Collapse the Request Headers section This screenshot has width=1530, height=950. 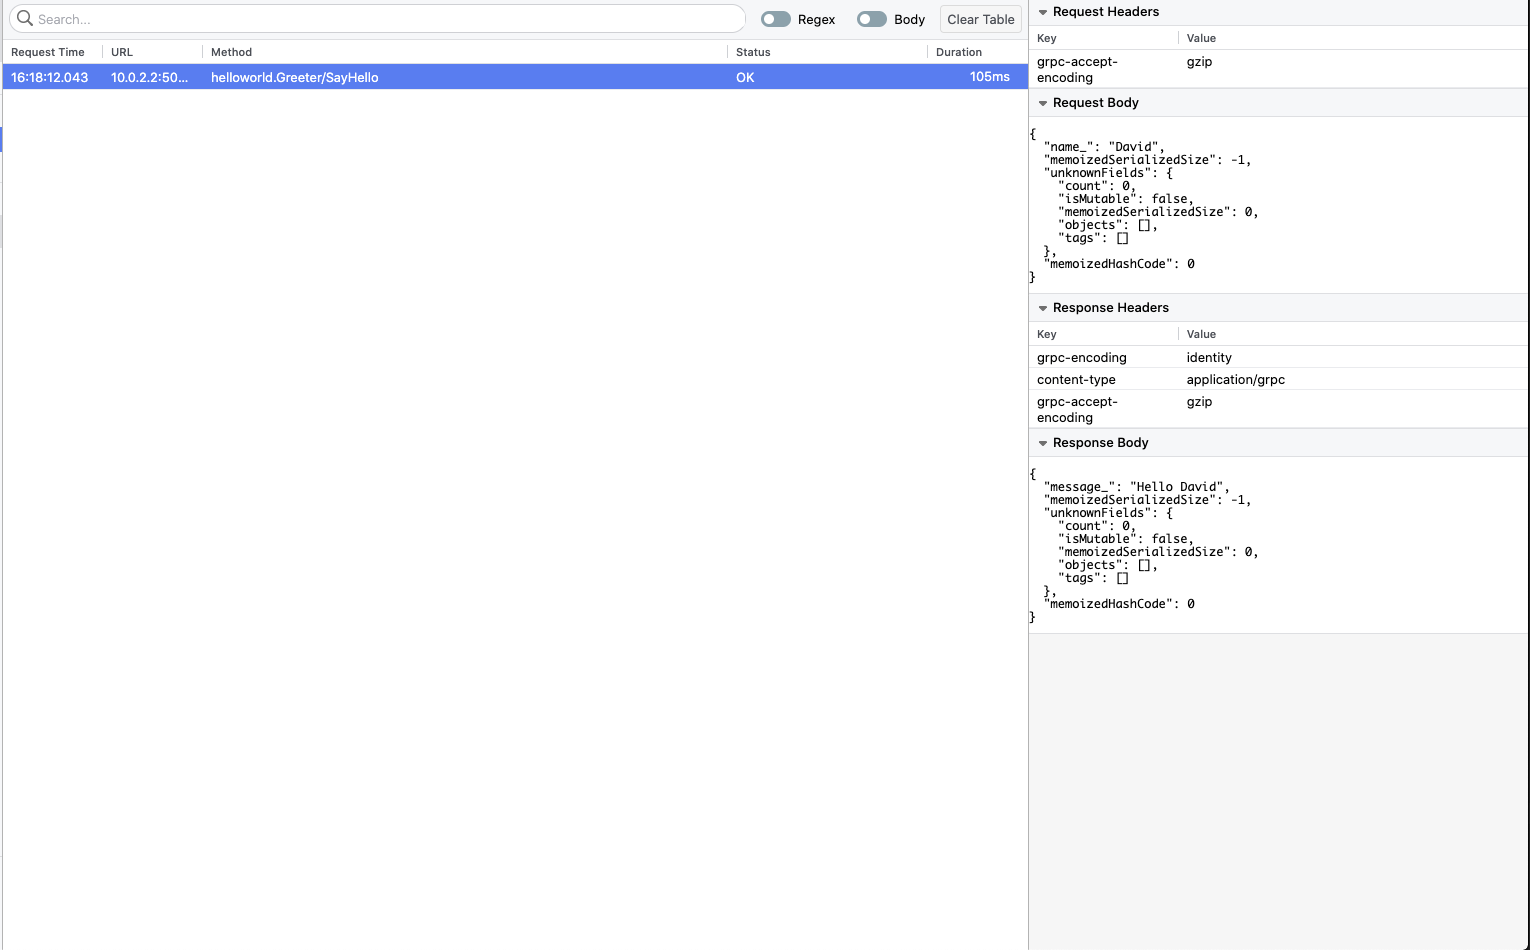[x=1043, y=12]
